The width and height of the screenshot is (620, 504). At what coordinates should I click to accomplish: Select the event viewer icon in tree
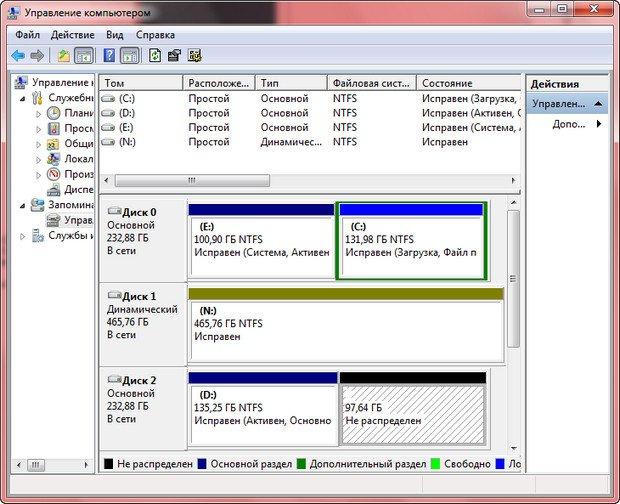tap(54, 129)
